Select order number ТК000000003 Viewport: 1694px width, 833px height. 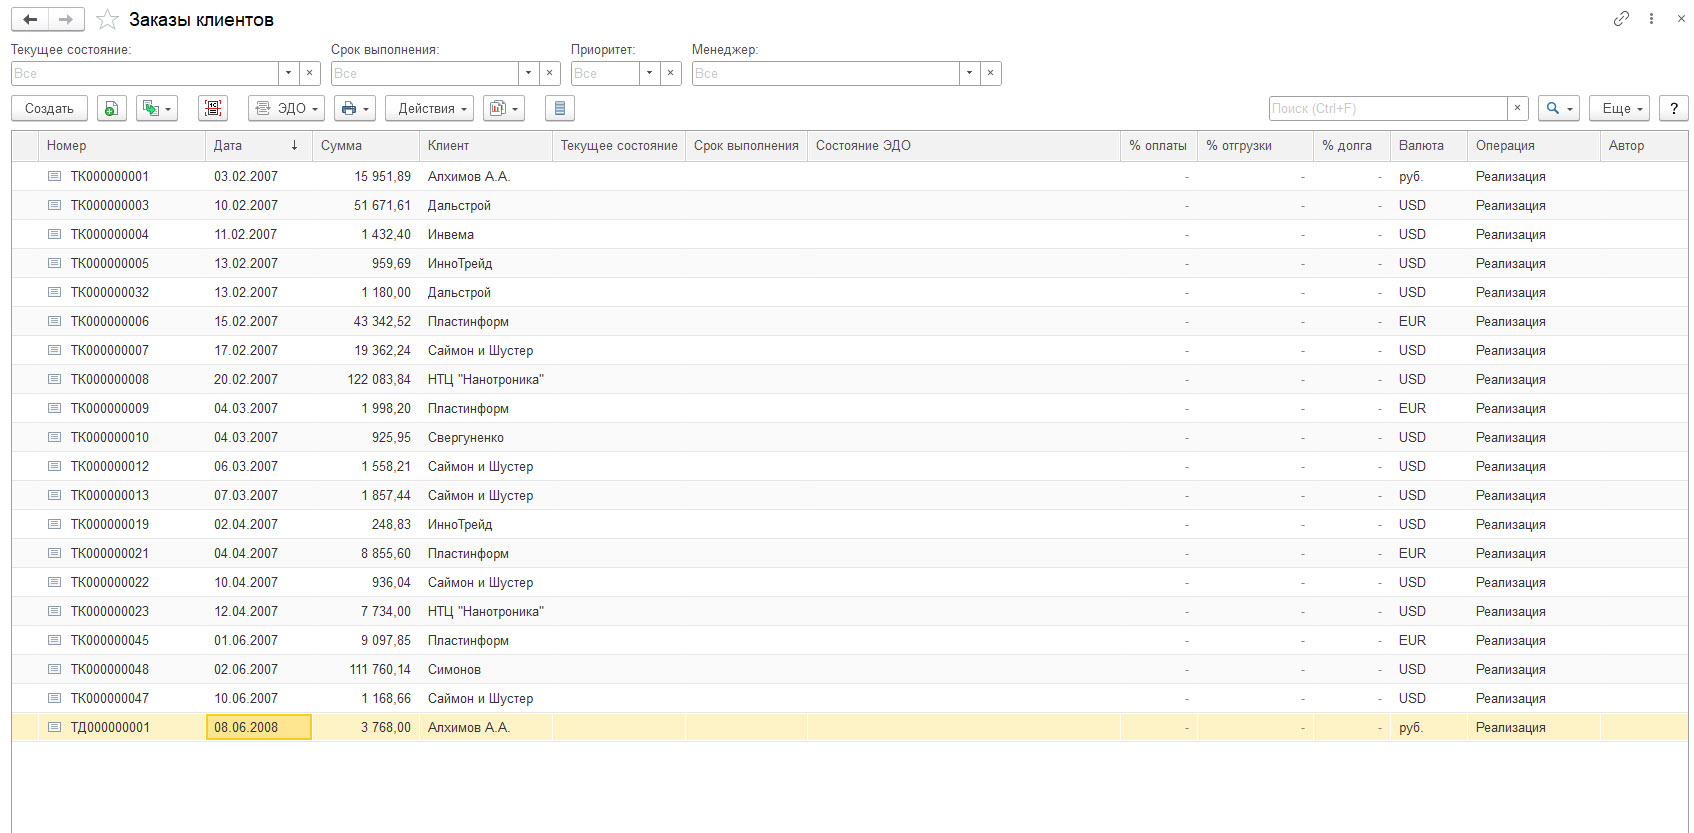pyautogui.click(x=110, y=205)
